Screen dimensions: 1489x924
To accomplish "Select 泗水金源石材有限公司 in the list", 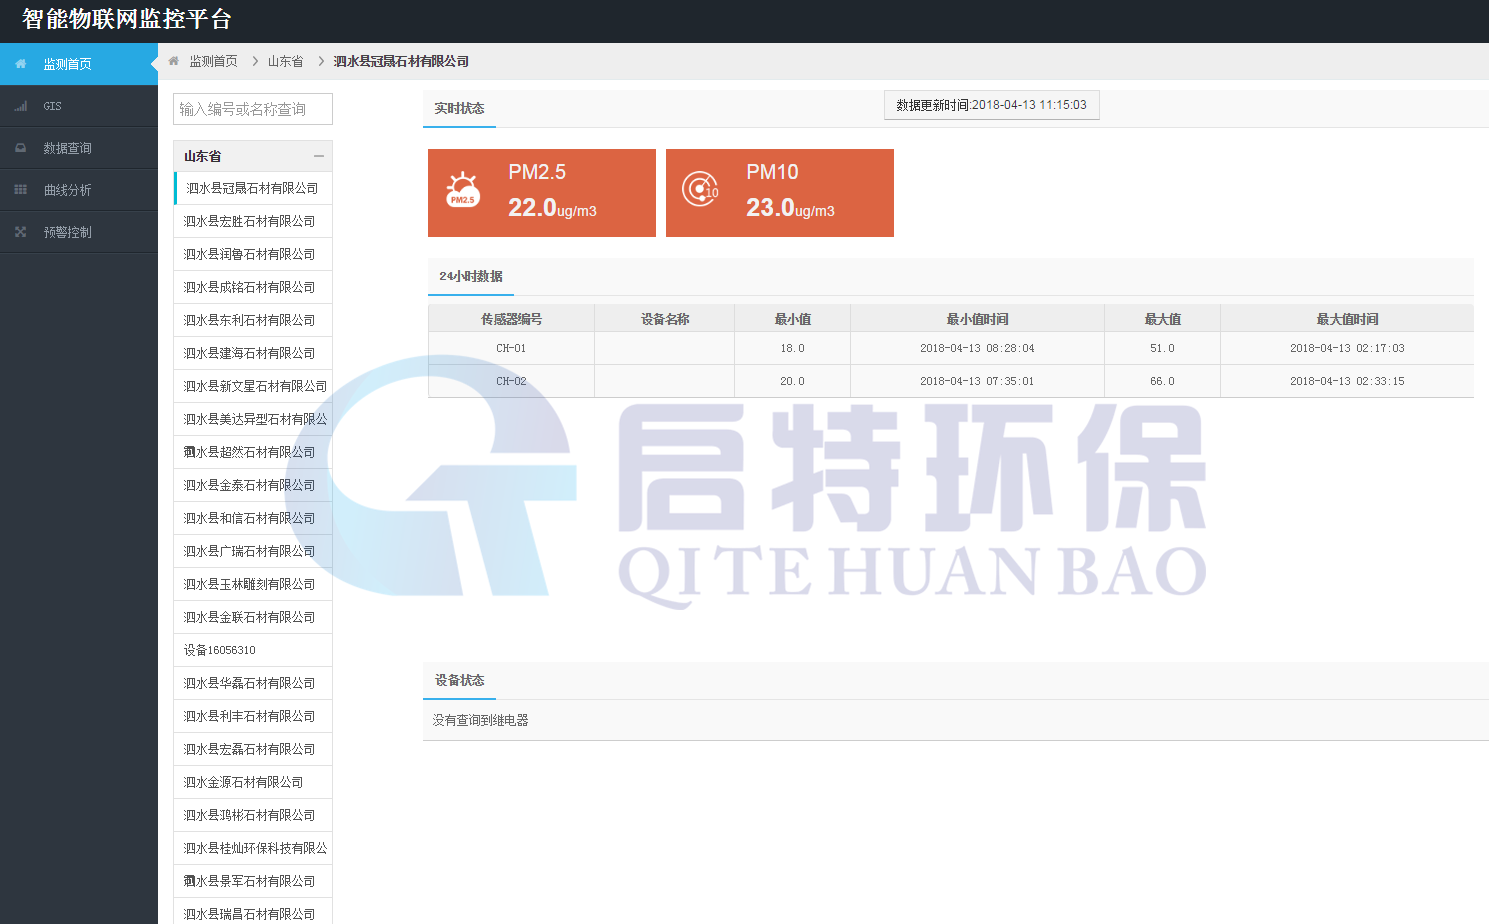I will pos(253,782).
